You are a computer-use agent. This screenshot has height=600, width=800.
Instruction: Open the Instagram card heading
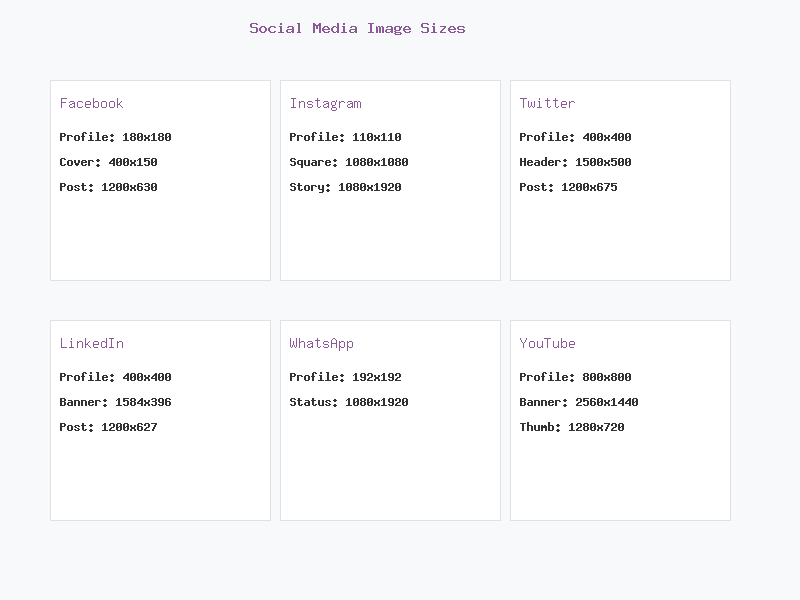coord(325,103)
